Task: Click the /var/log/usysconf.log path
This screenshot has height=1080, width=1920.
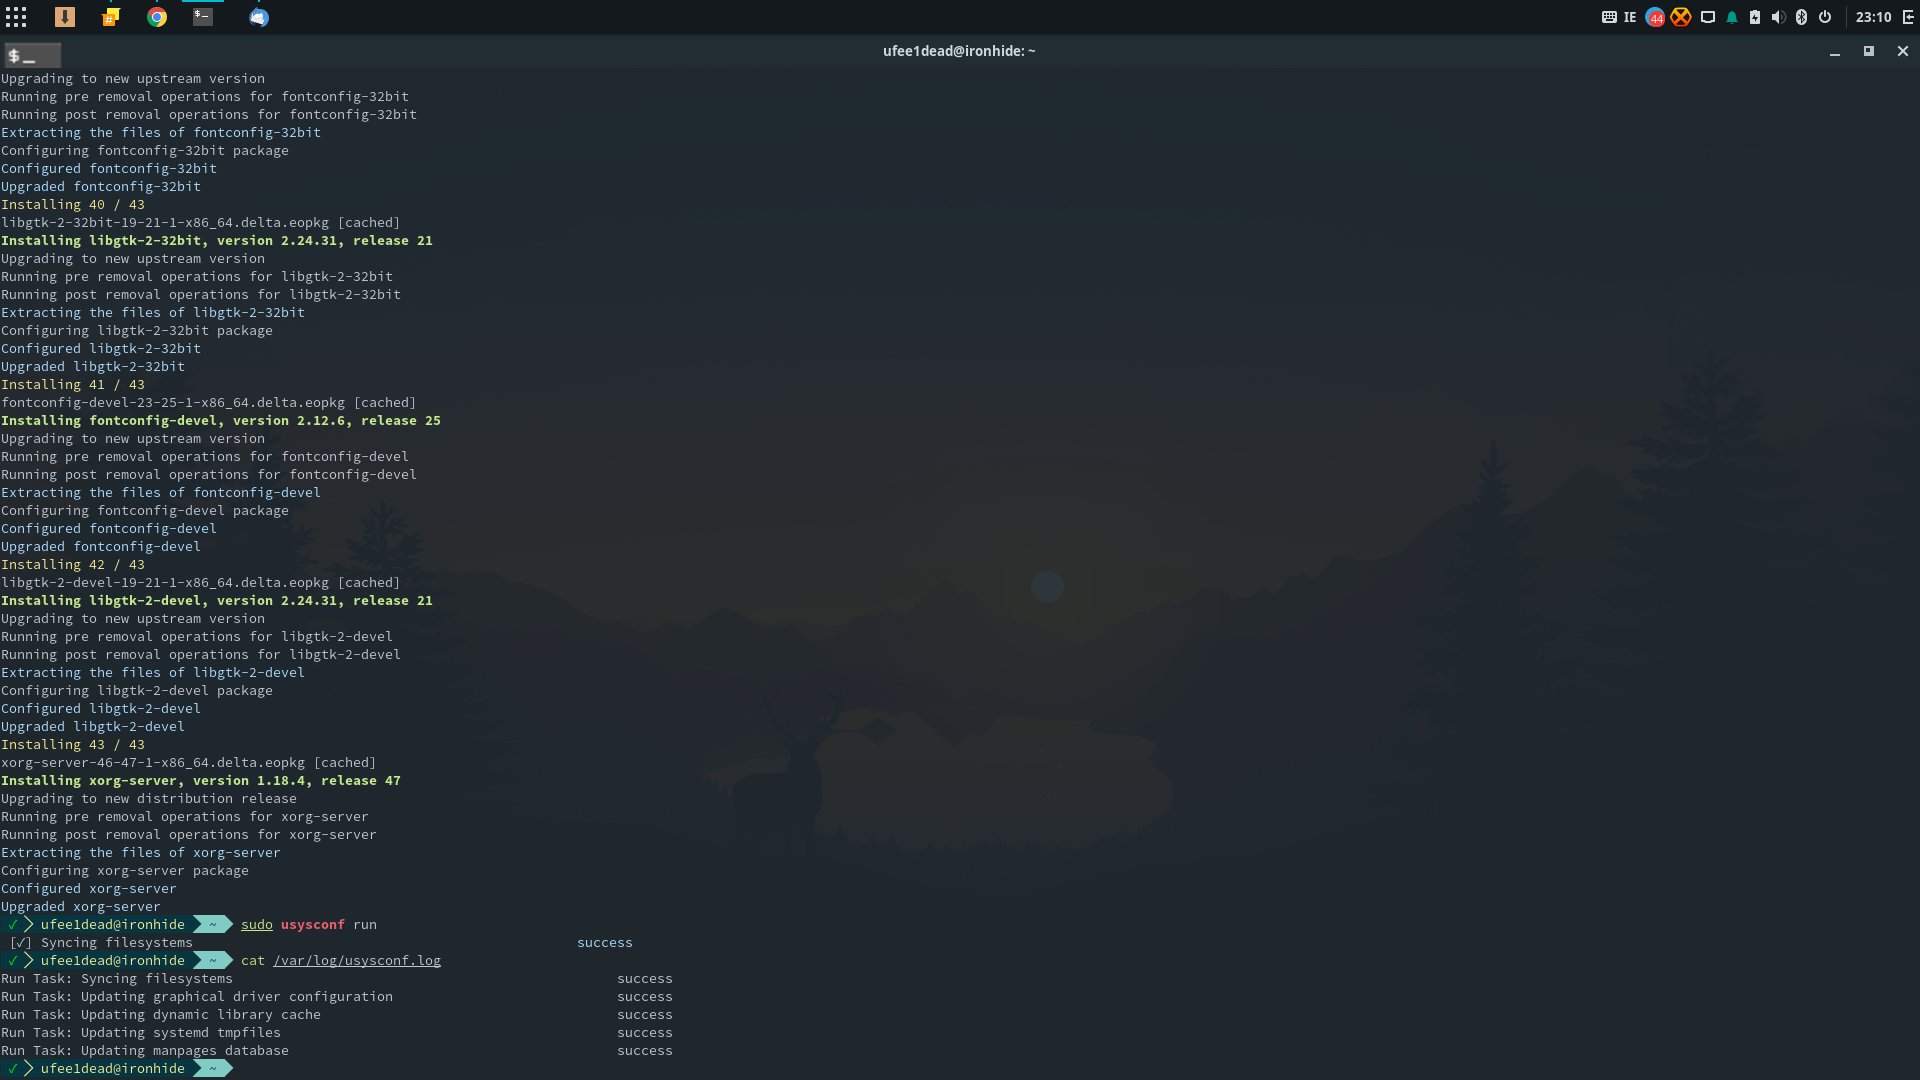Action: [357, 961]
